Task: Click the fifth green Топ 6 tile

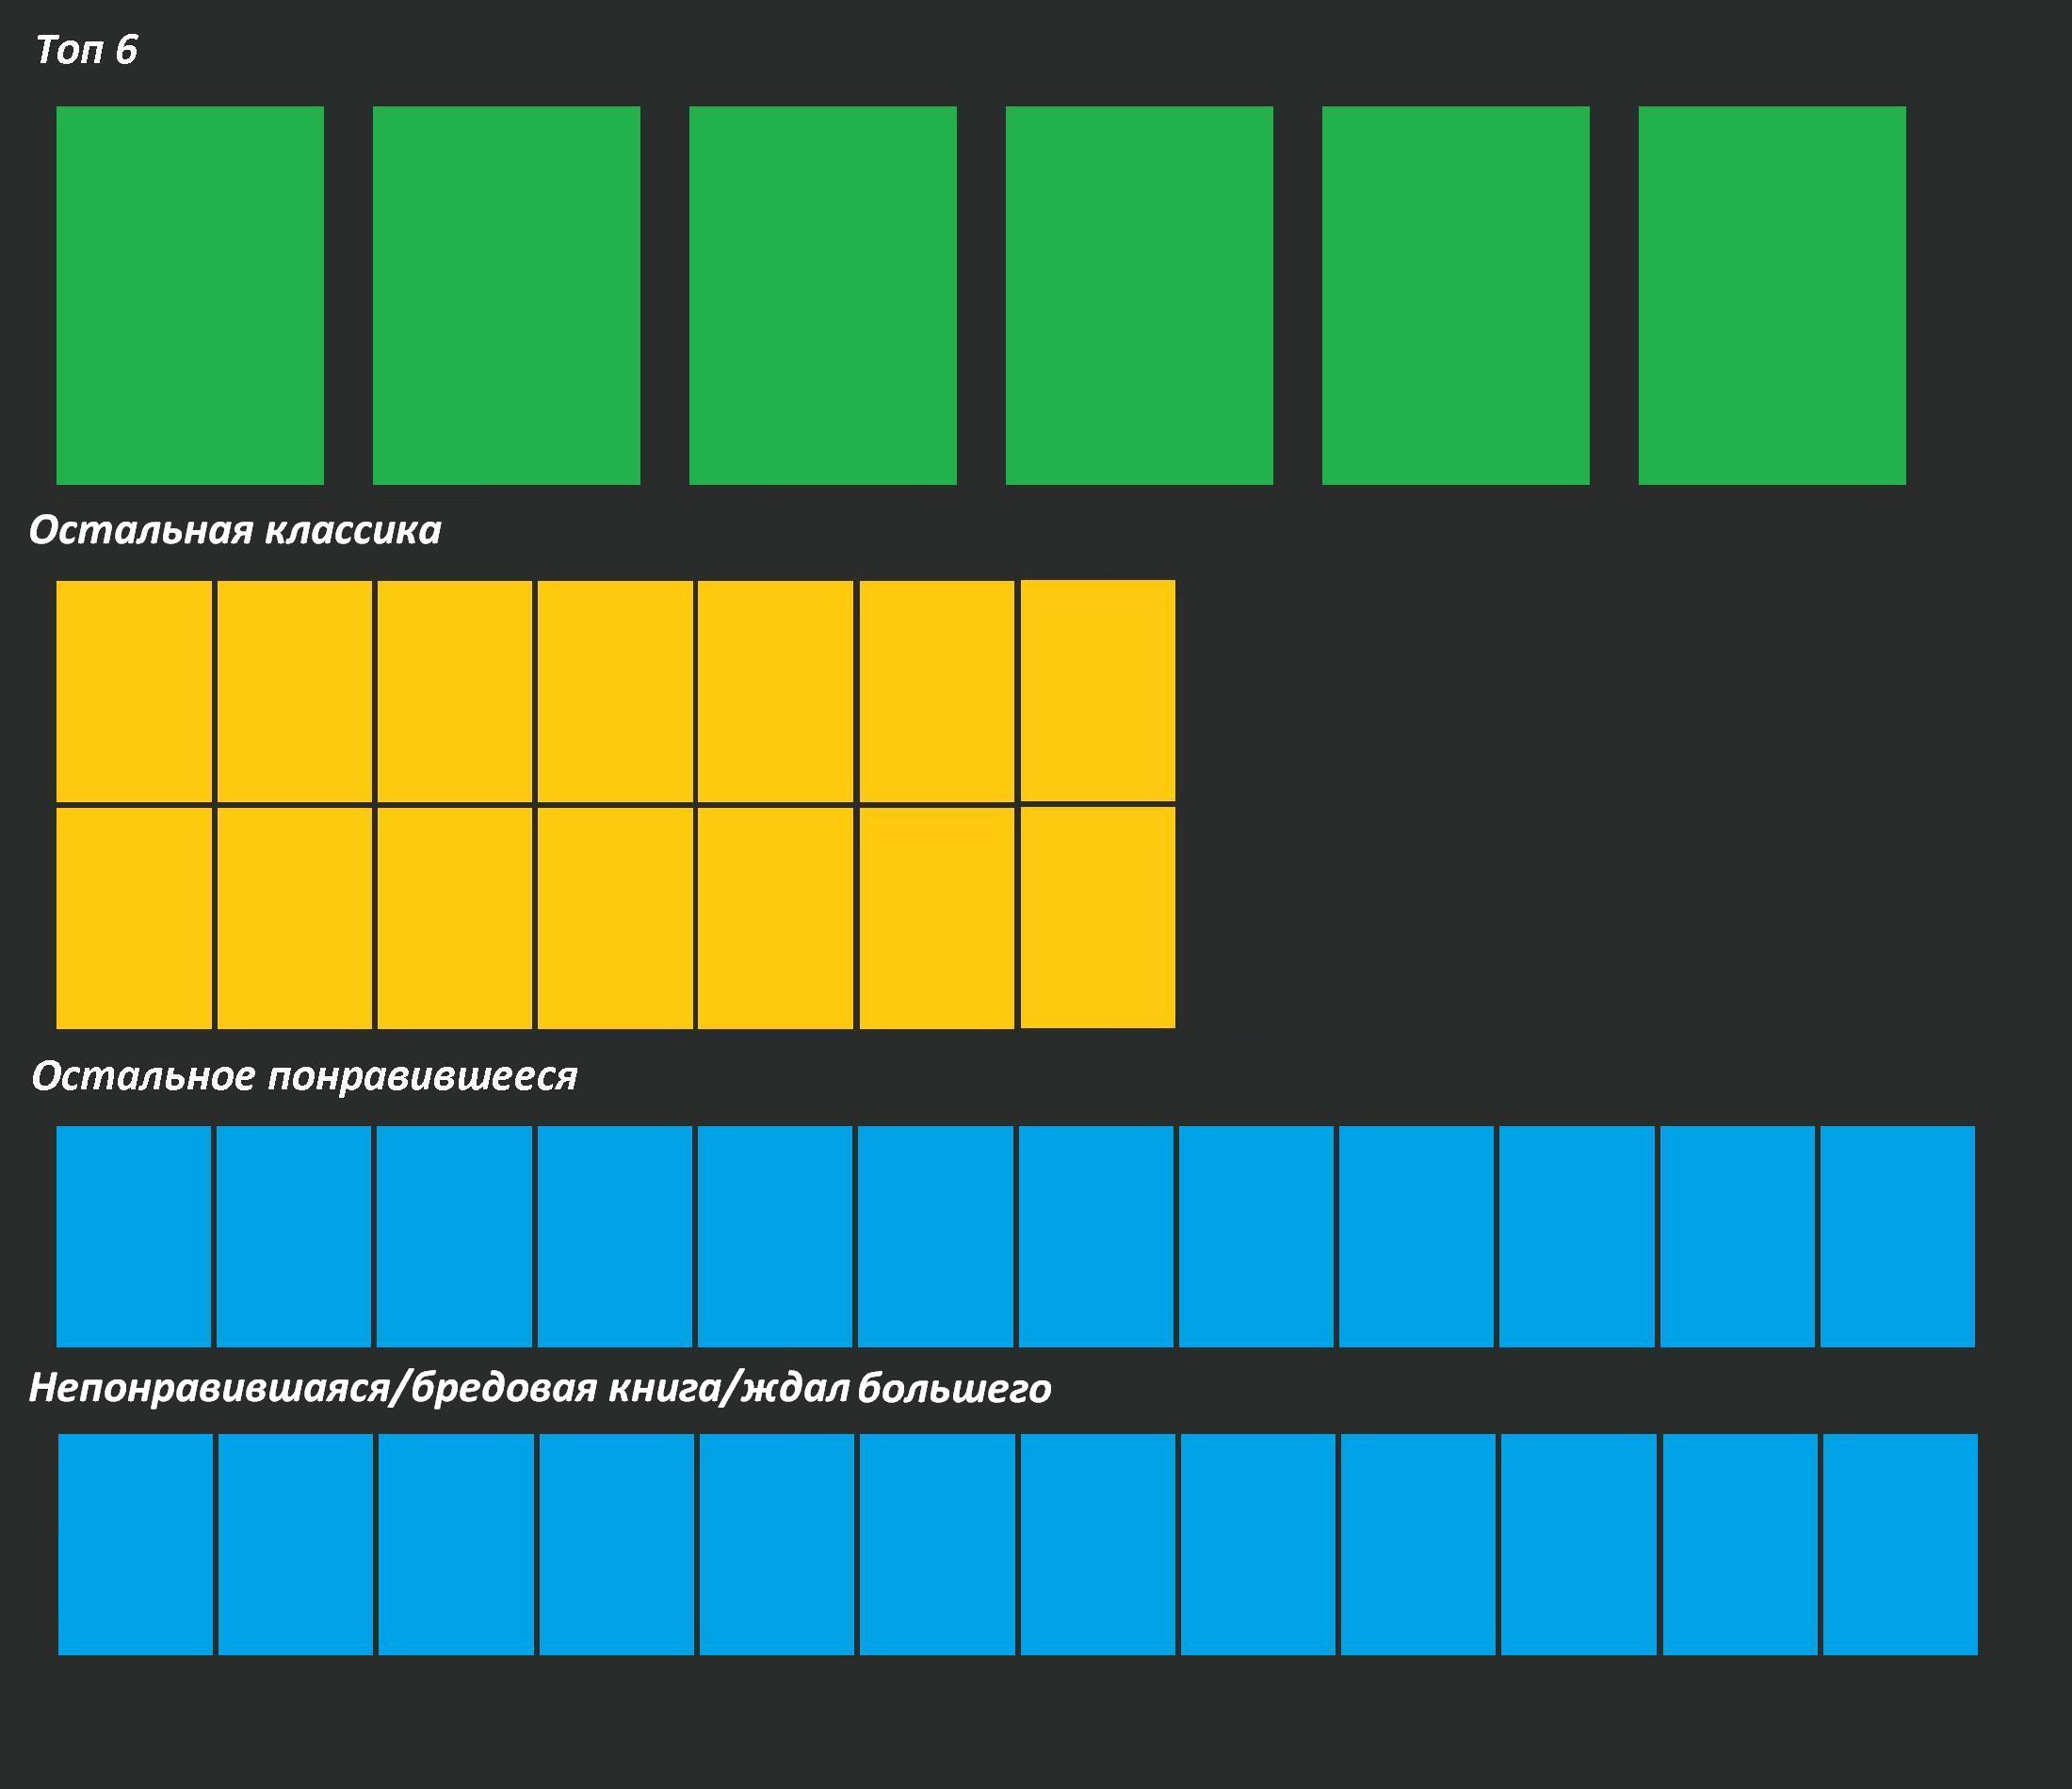Action: [x=1455, y=295]
